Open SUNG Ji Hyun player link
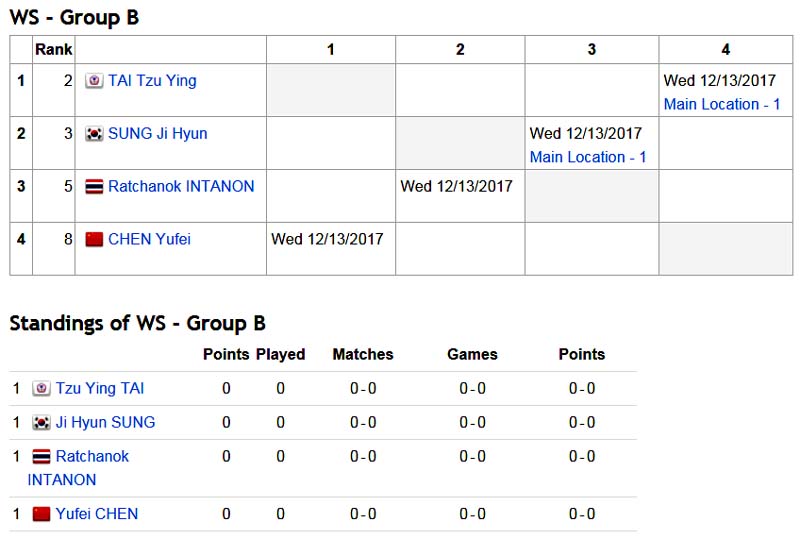800x539 pixels. [158, 134]
